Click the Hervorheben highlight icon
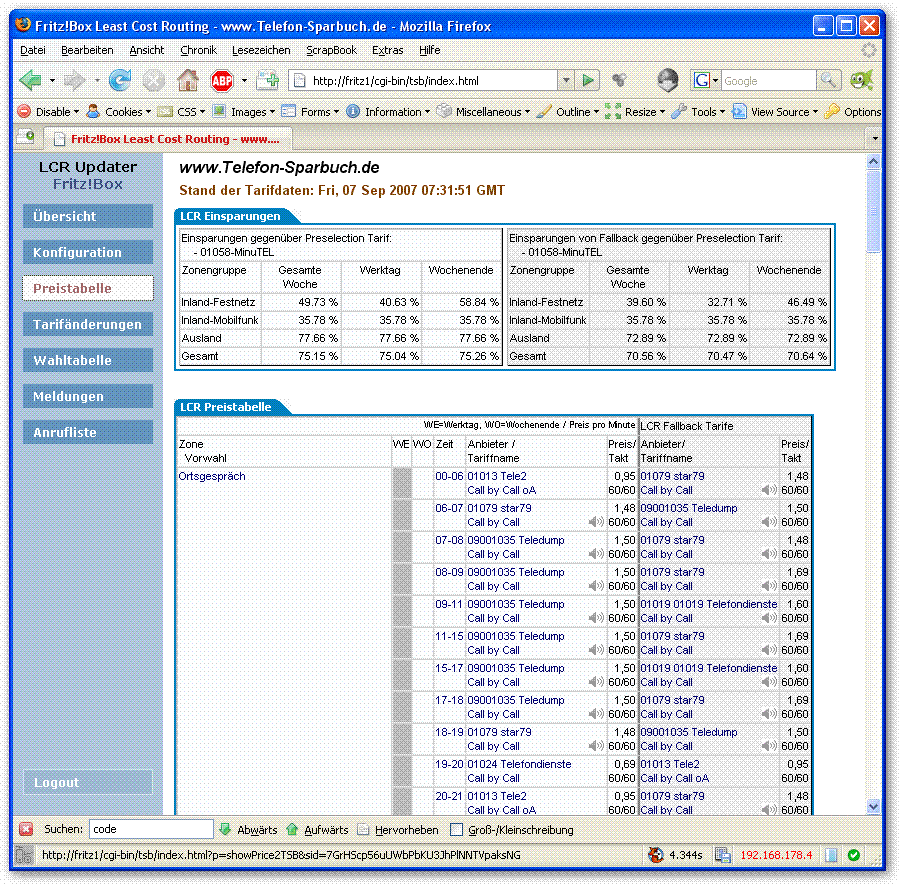 (x=363, y=829)
